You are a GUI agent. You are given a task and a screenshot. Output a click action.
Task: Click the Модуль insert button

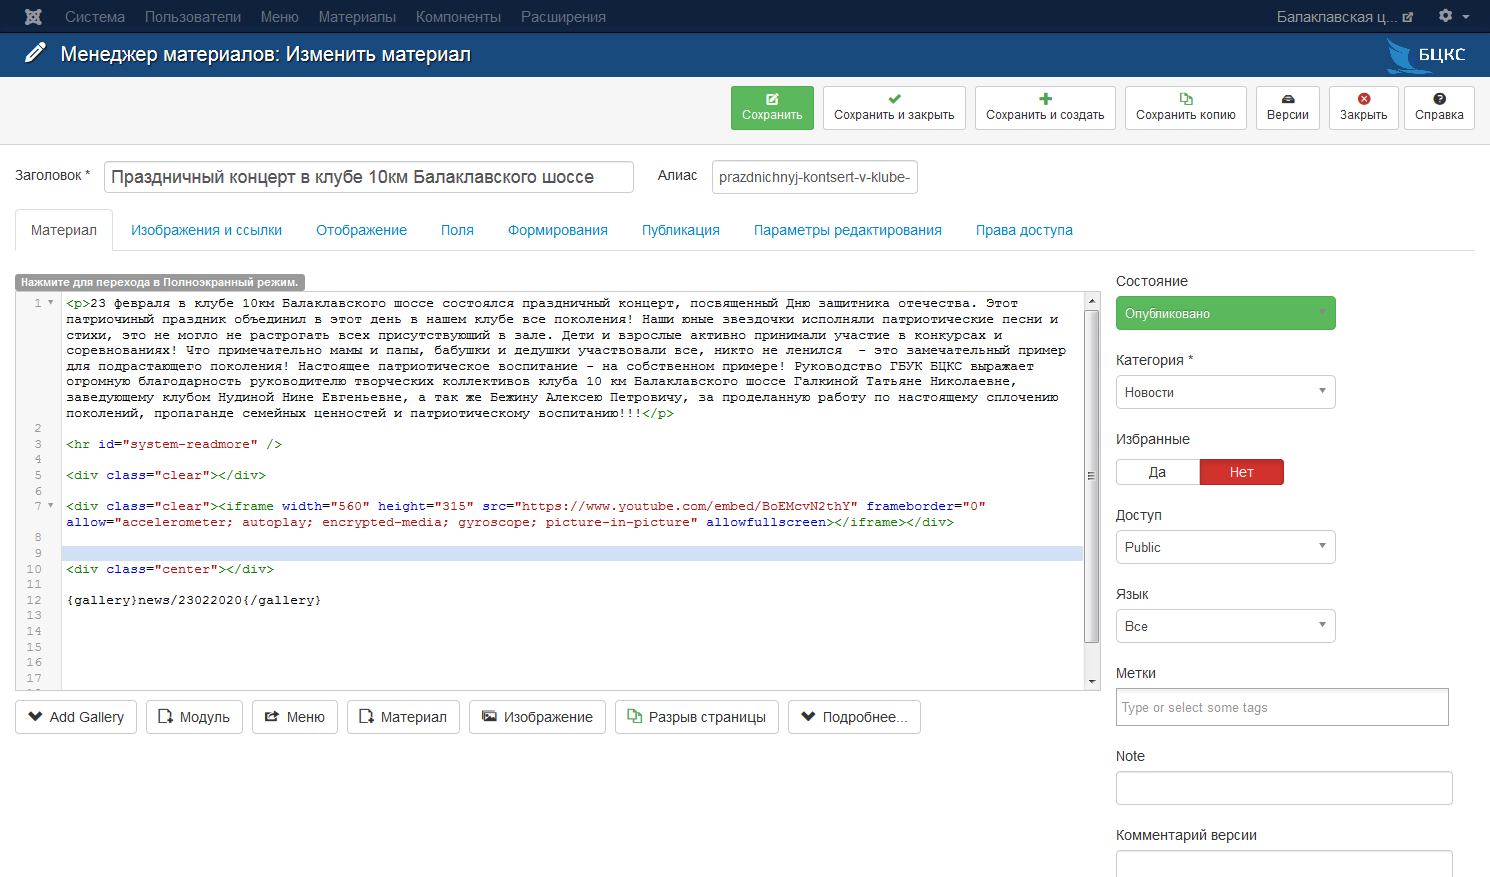tap(194, 717)
